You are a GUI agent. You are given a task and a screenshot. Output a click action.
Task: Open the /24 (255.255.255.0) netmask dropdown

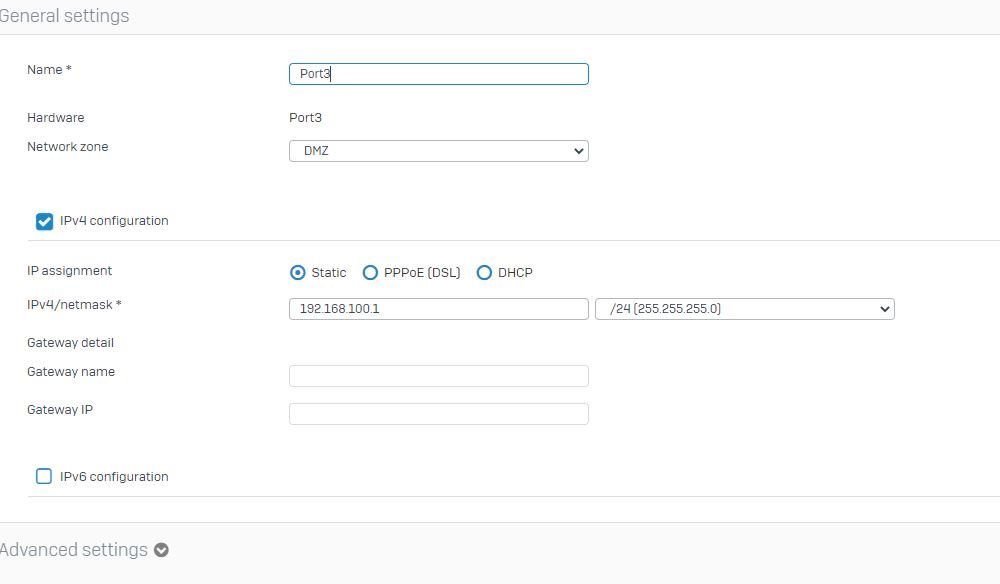click(x=745, y=309)
